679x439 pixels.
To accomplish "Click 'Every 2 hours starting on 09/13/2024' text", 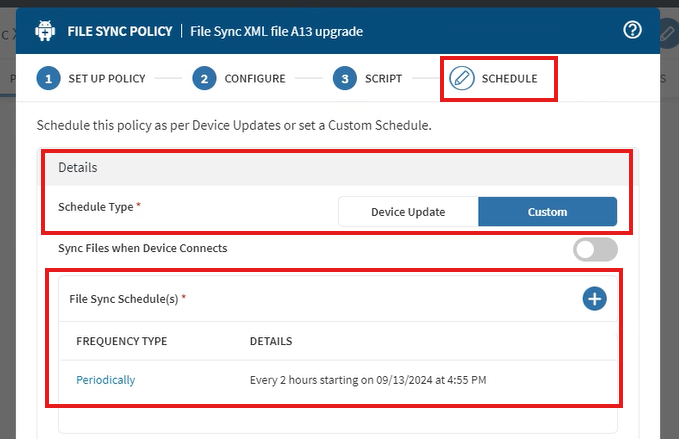I will click(x=341, y=380).
